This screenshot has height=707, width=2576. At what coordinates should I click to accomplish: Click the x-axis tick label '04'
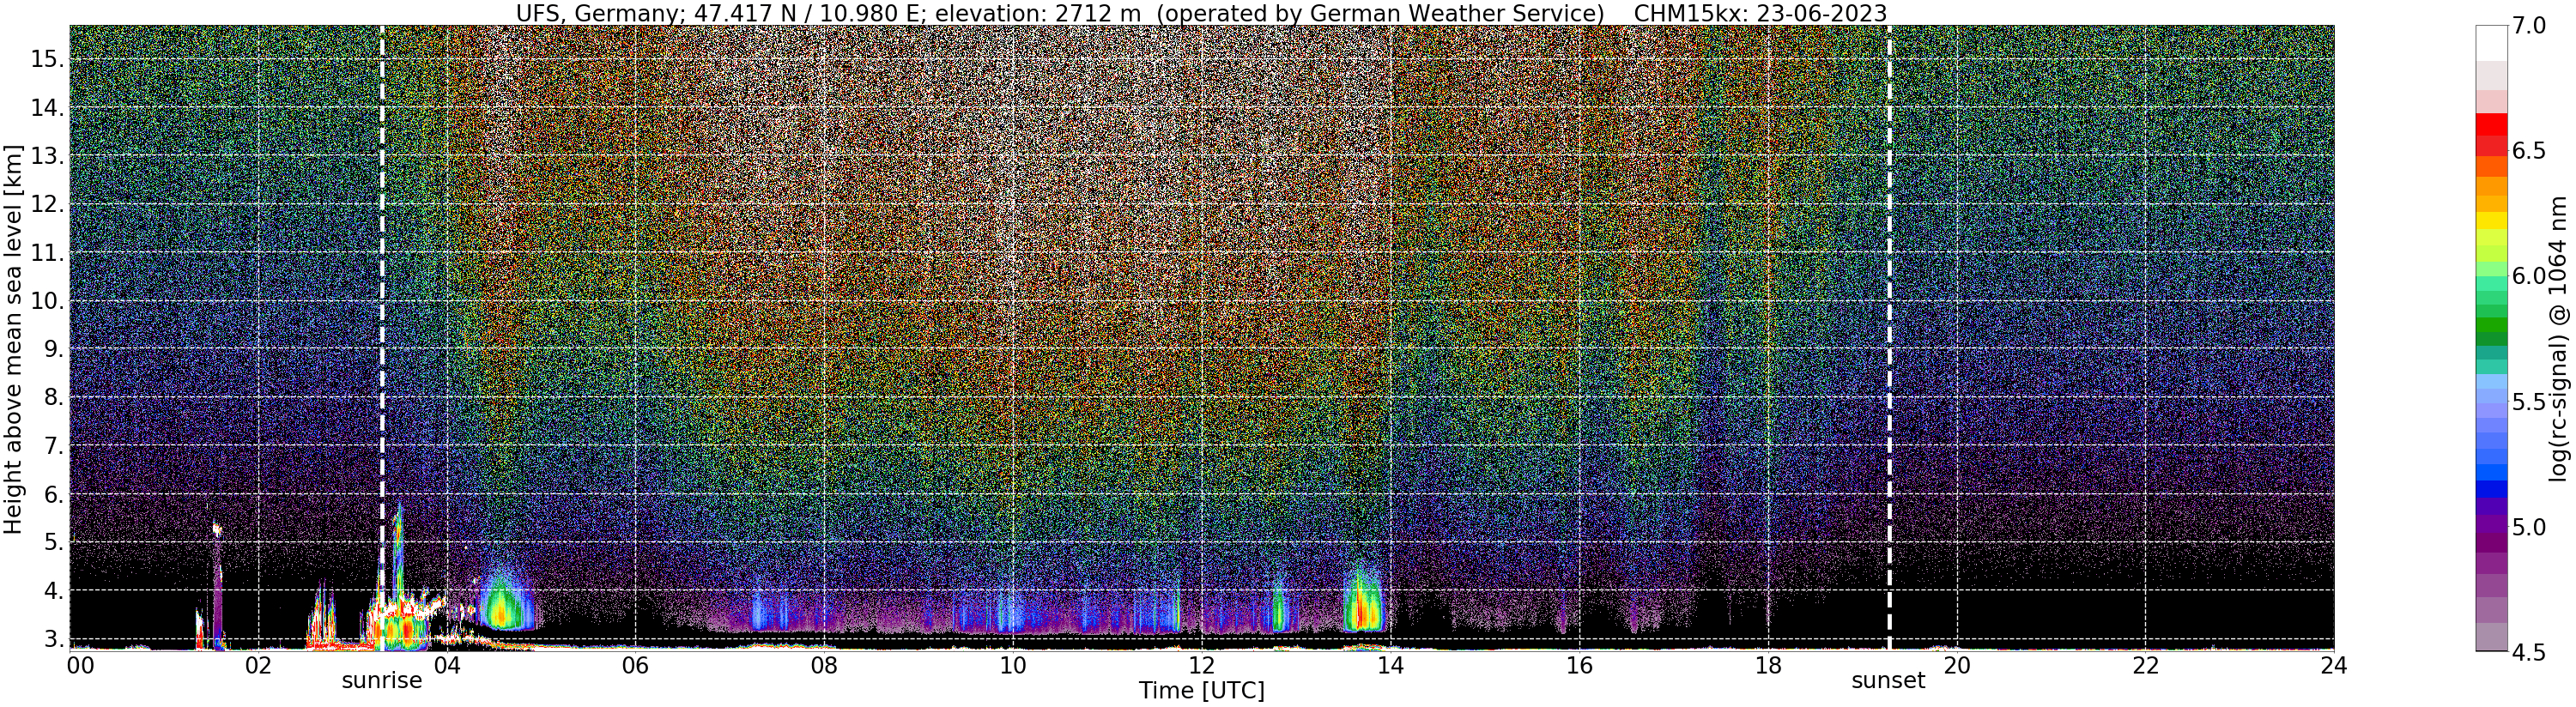point(447,665)
